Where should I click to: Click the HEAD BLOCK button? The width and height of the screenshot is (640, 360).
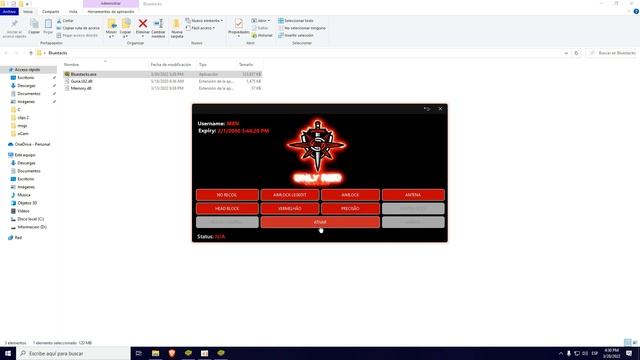(227, 209)
